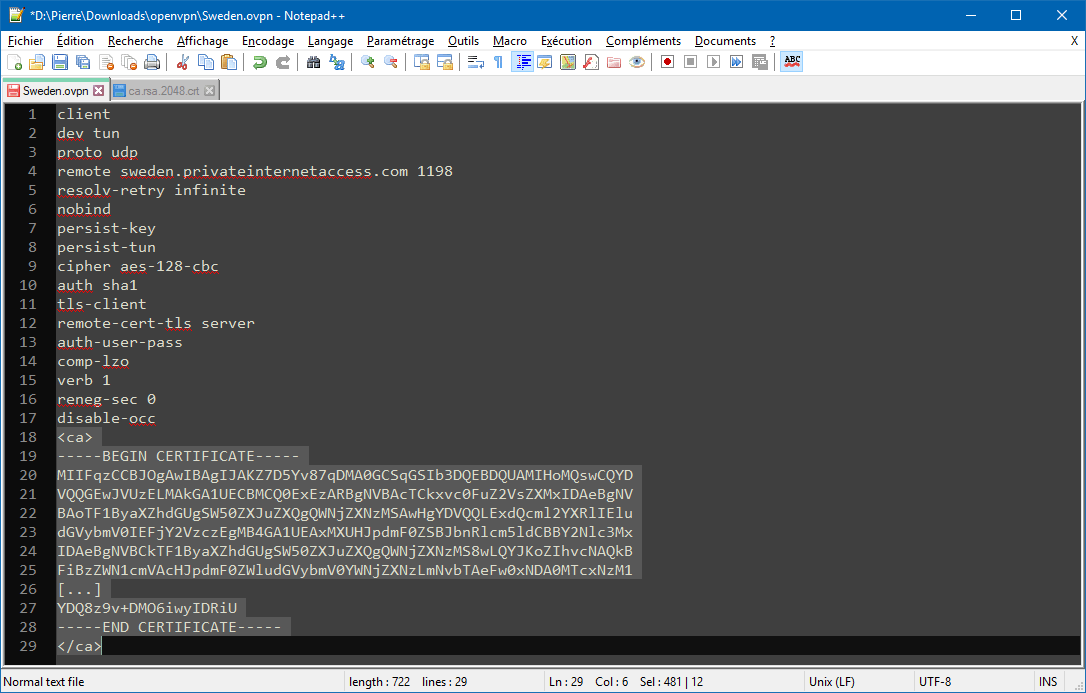This screenshot has height=693, width=1086.
Task: Click the Unix (LF) status bar field
Action: coord(857,682)
